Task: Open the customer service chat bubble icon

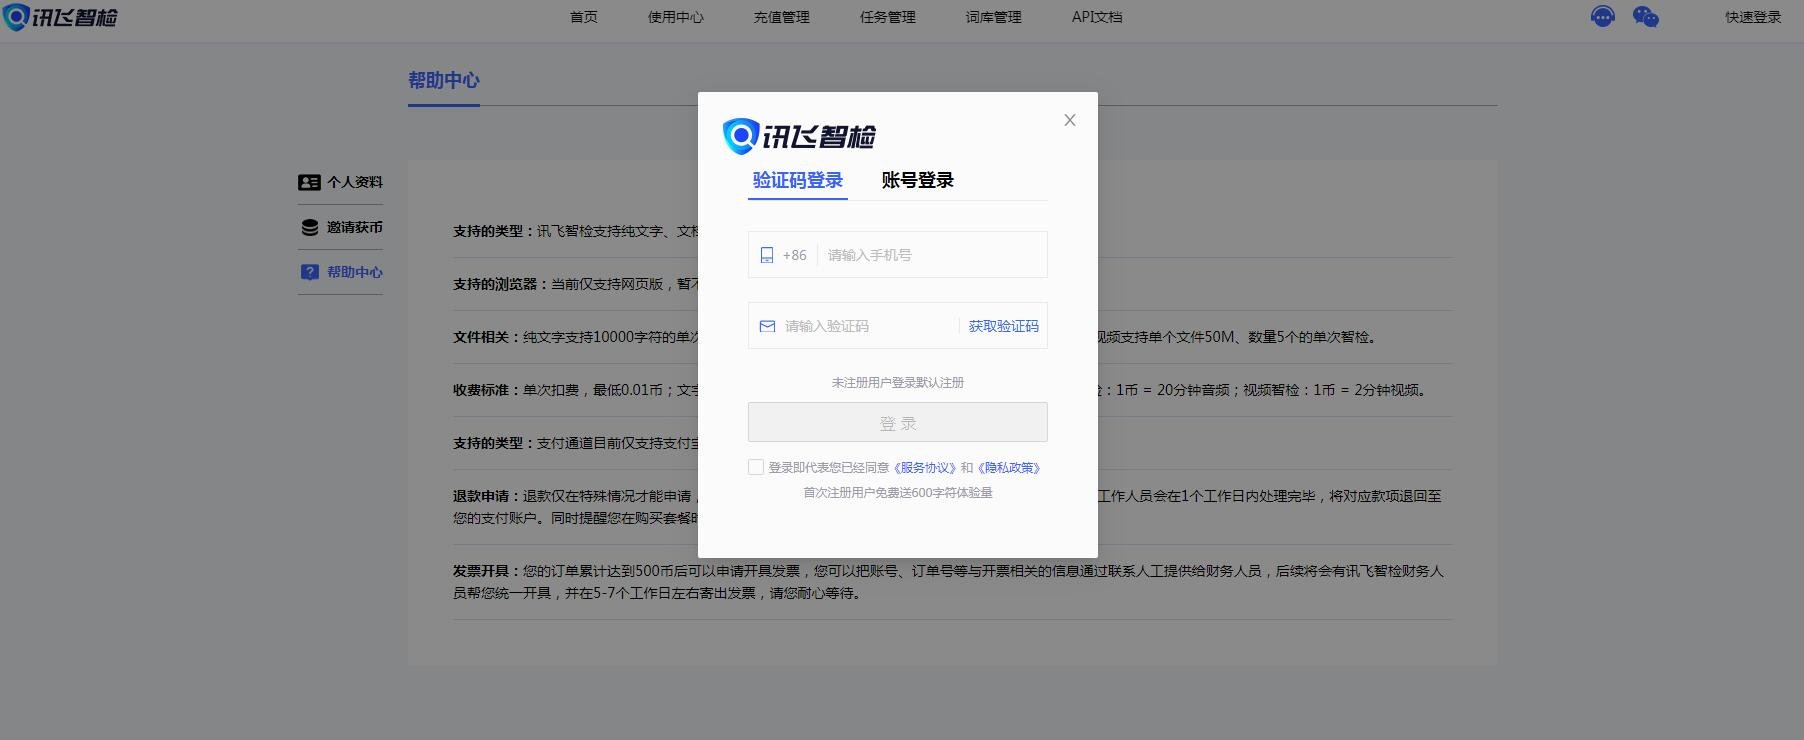Action: pyautogui.click(x=1602, y=17)
